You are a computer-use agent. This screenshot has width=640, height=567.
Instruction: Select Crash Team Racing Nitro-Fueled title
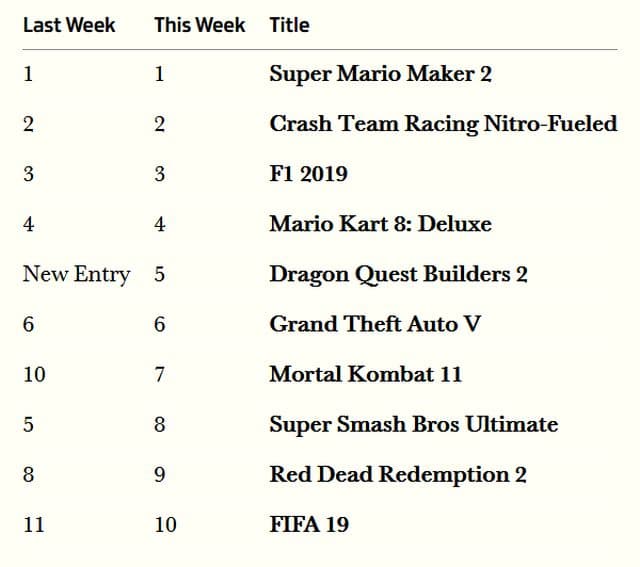pos(443,124)
